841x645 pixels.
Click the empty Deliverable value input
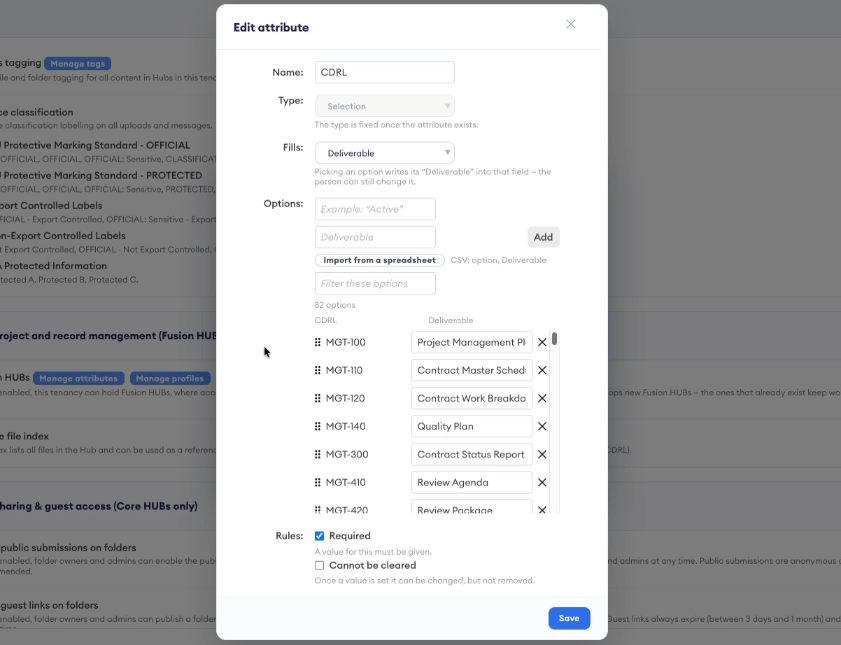click(375, 237)
